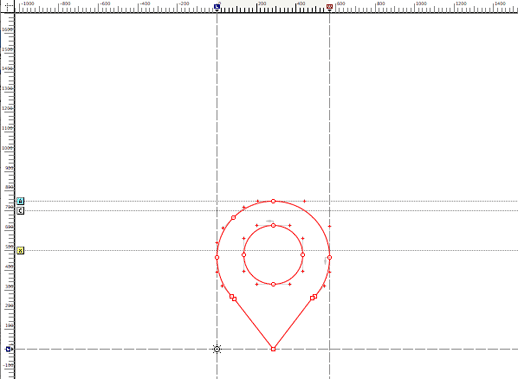Select the bottom node of inner circle

(273, 284)
